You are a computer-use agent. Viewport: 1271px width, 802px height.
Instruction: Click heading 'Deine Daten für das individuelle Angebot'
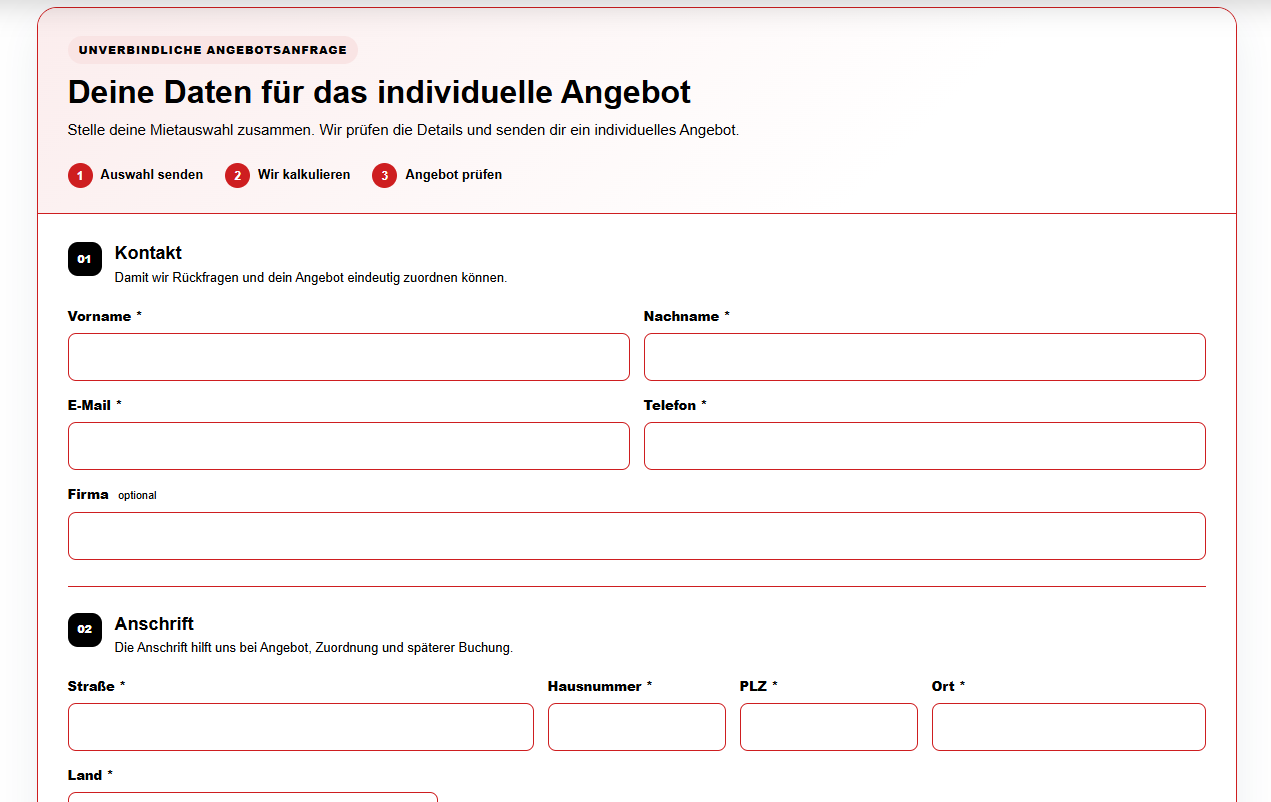click(379, 92)
